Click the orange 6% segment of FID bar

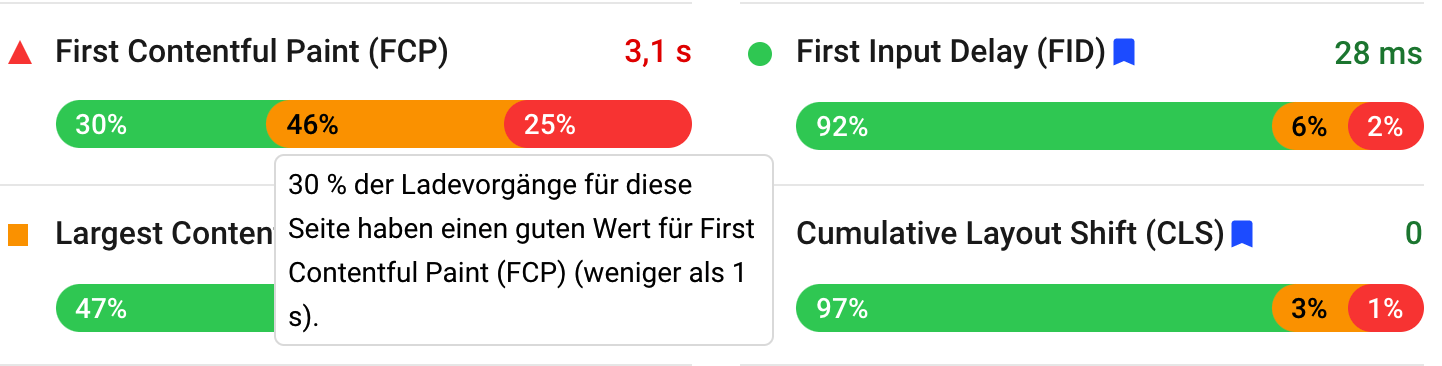(x=1310, y=127)
